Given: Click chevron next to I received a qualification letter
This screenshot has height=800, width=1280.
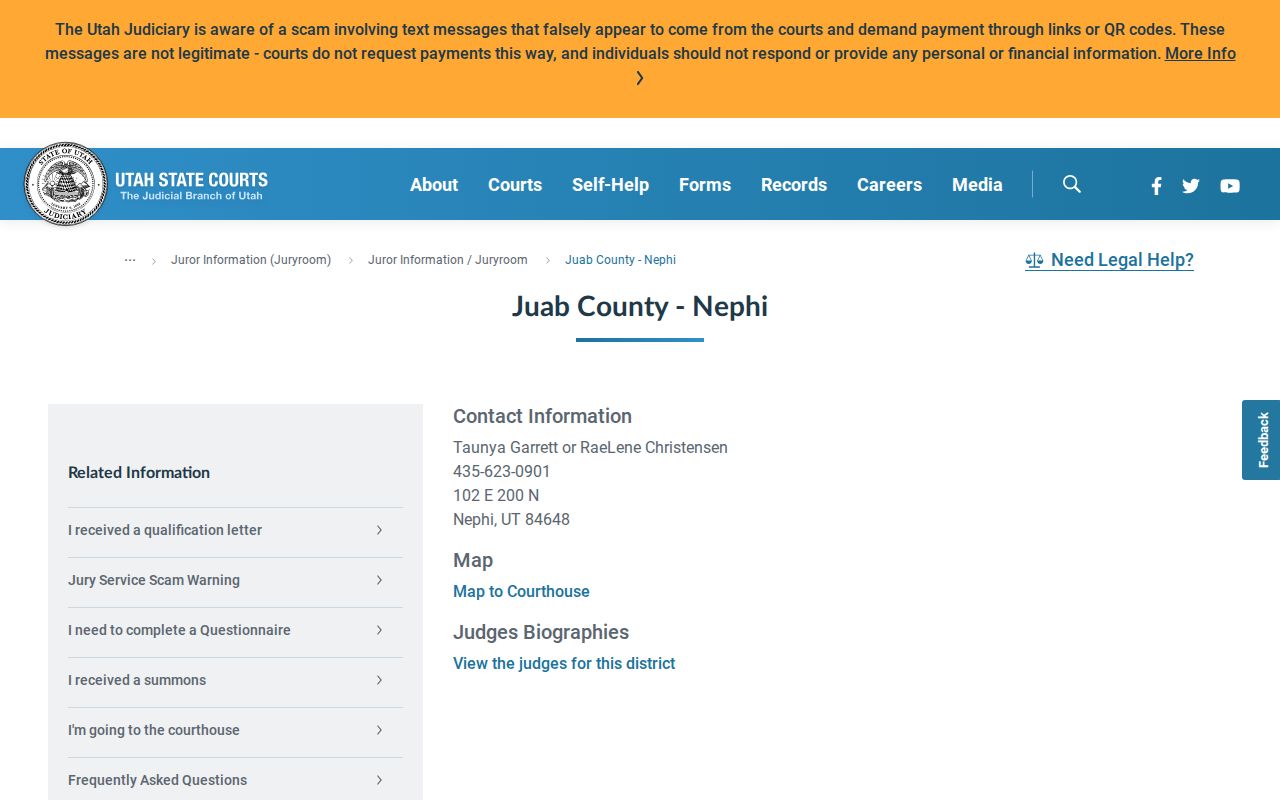Looking at the screenshot, I should (x=379, y=530).
